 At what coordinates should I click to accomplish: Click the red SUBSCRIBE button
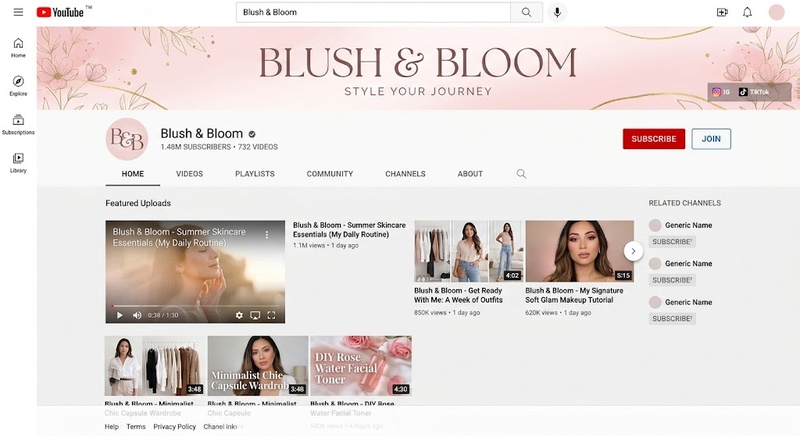654,139
